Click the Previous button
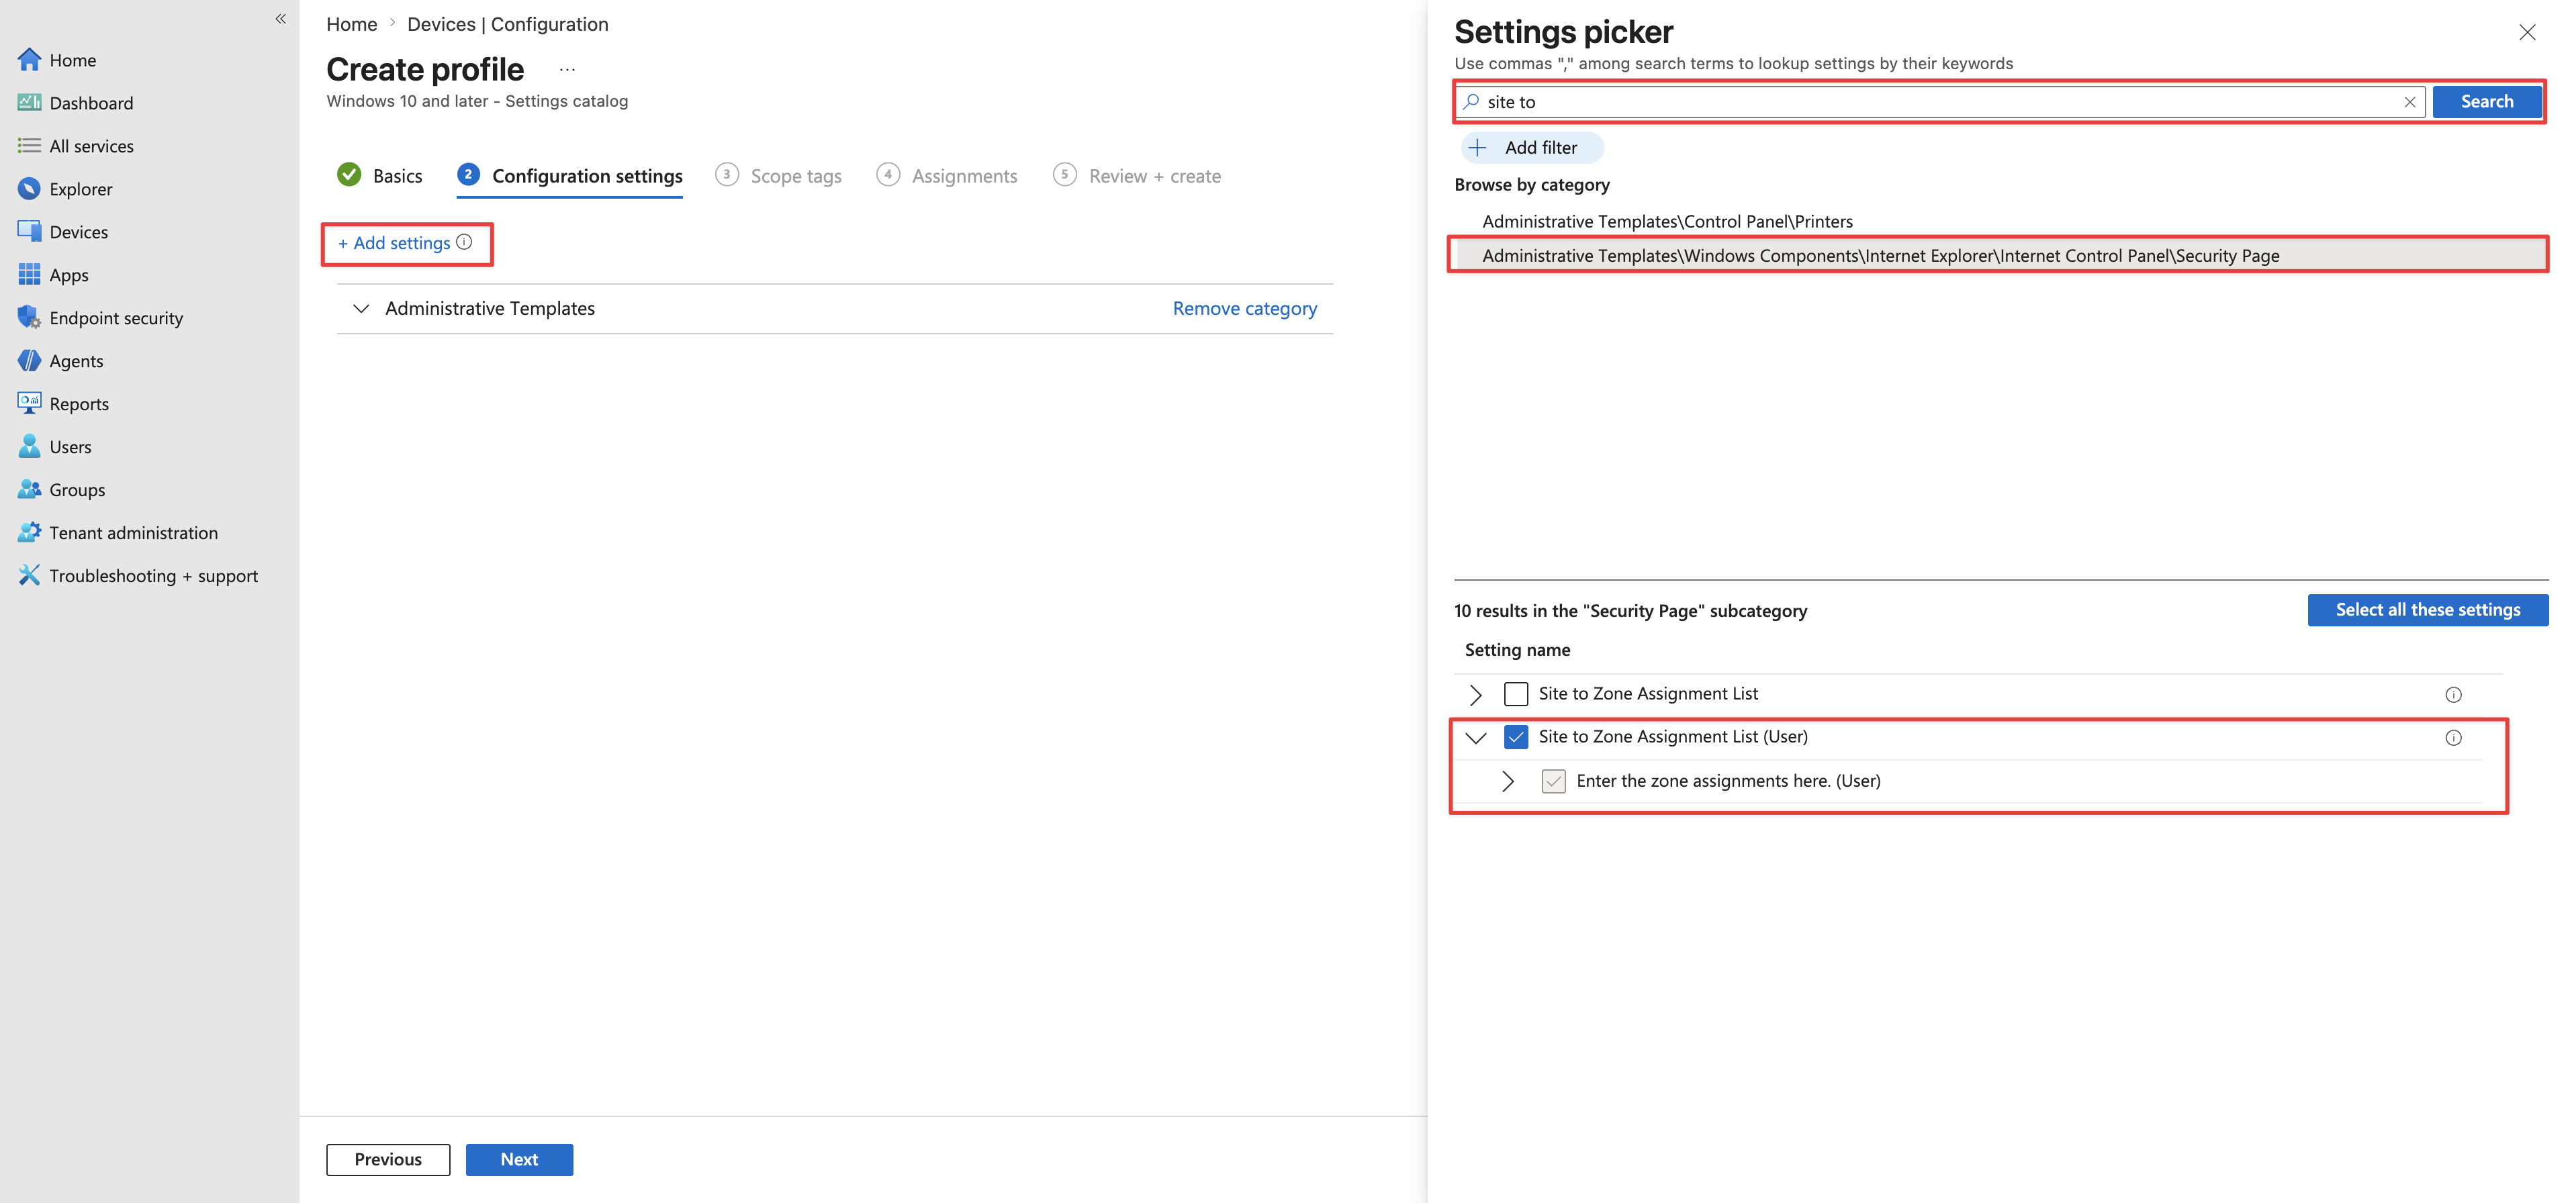The image size is (2576, 1203). [388, 1159]
